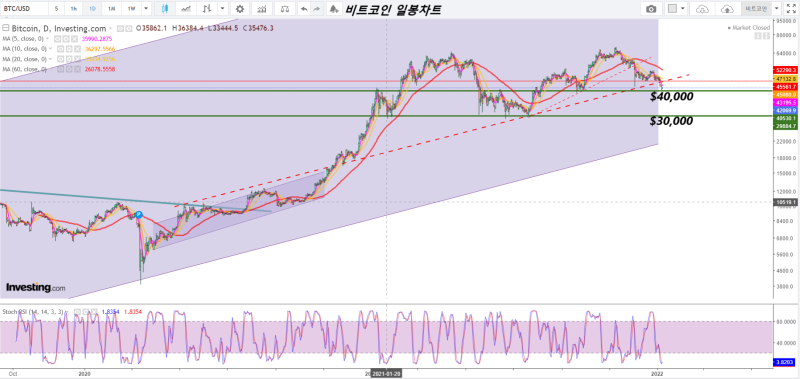Select the candlestick chart style

pyautogui.click(x=164, y=9)
